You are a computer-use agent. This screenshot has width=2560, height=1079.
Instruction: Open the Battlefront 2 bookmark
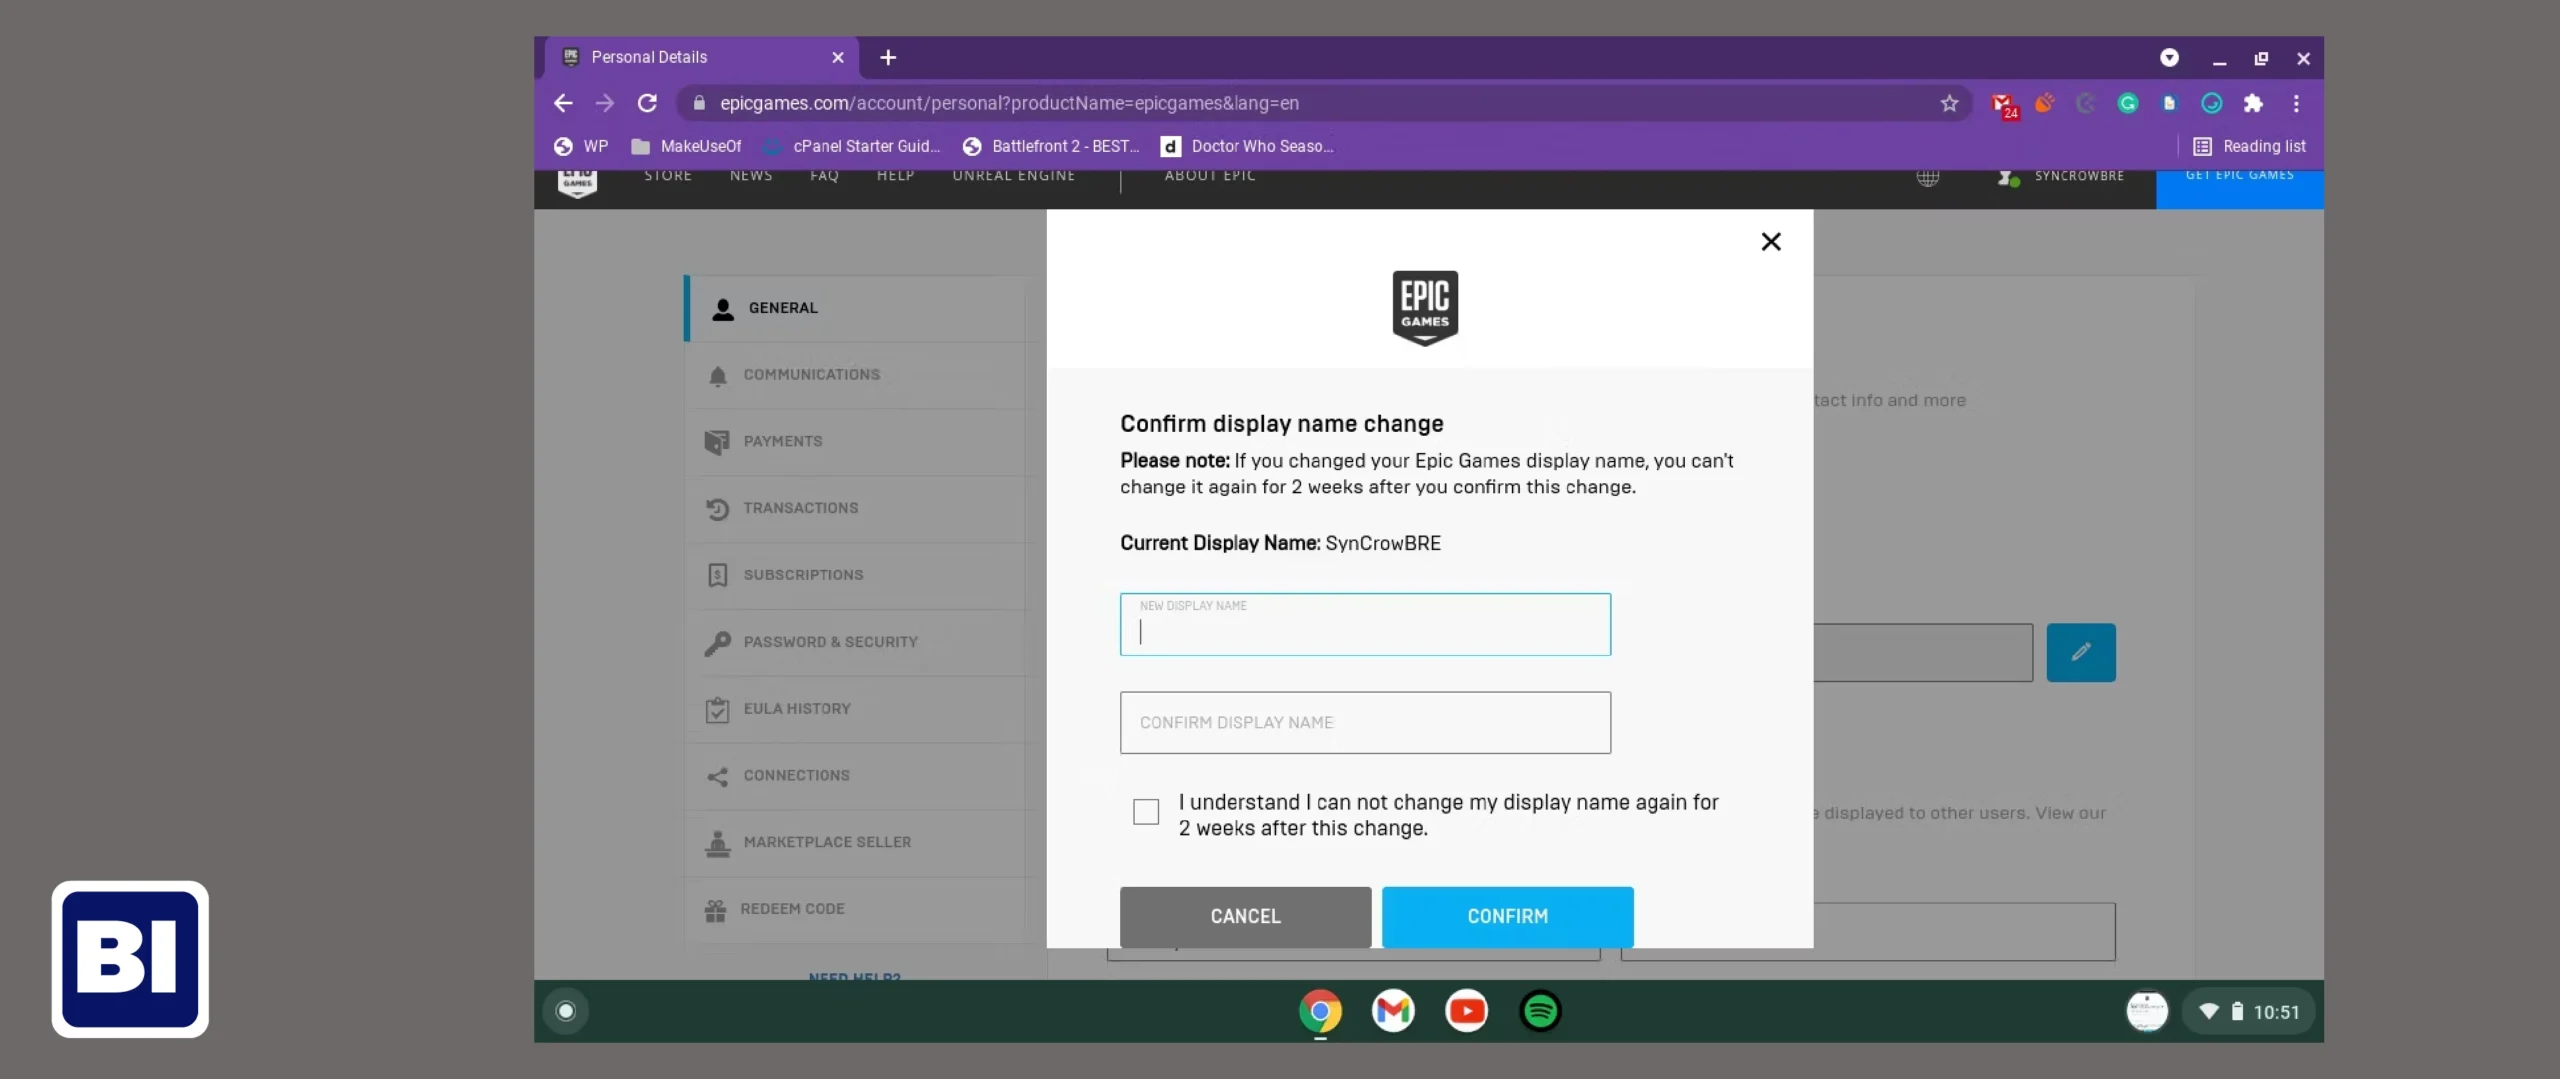coord(1051,146)
